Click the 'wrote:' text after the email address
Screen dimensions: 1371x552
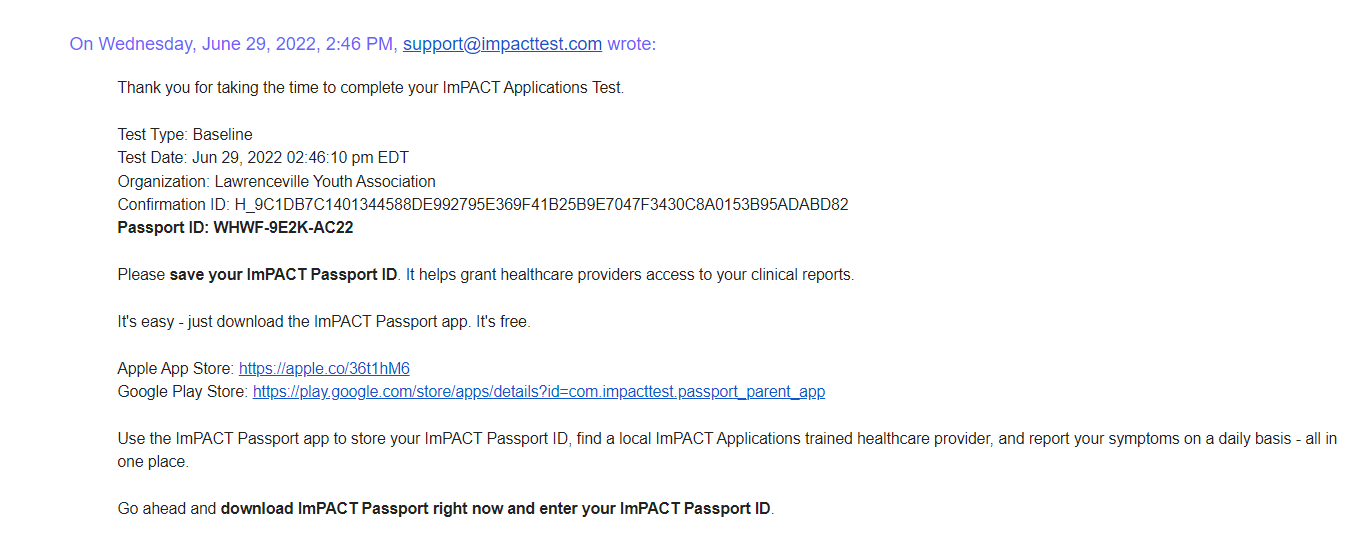point(632,44)
